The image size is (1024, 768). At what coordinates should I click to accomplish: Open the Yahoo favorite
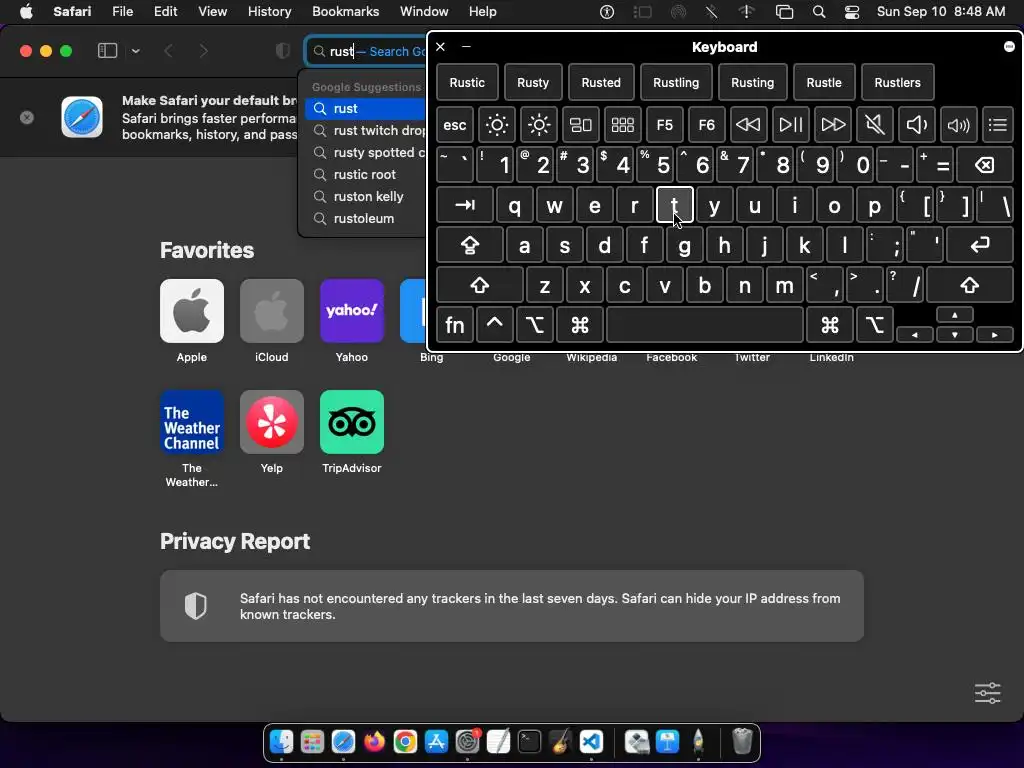point(352,311)
